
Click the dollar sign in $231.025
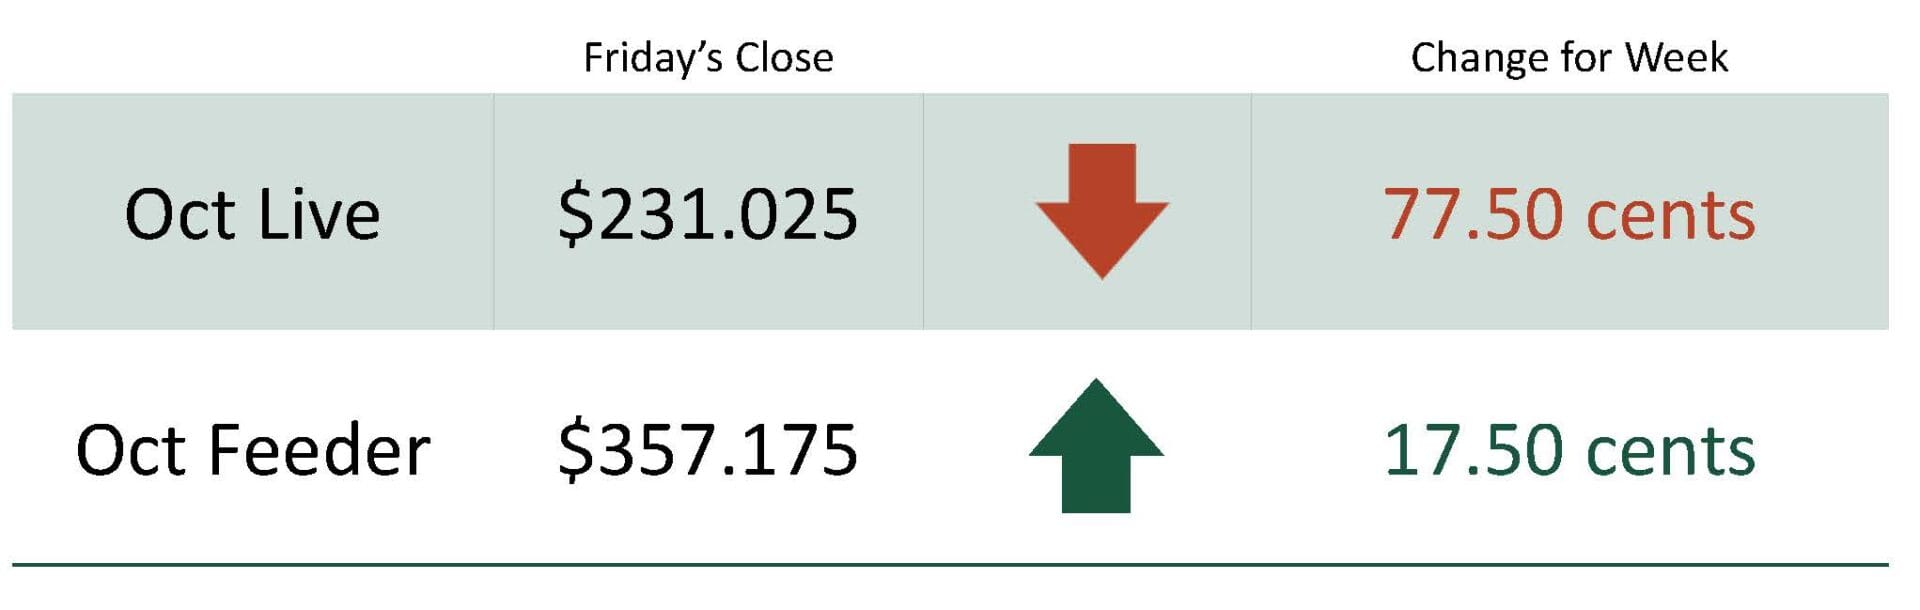(576, 214)
